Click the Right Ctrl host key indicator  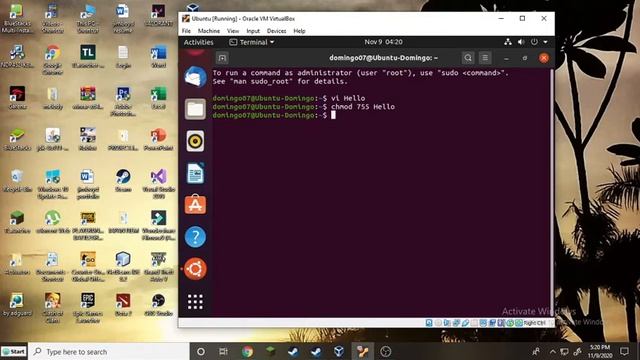pos(534,323)
